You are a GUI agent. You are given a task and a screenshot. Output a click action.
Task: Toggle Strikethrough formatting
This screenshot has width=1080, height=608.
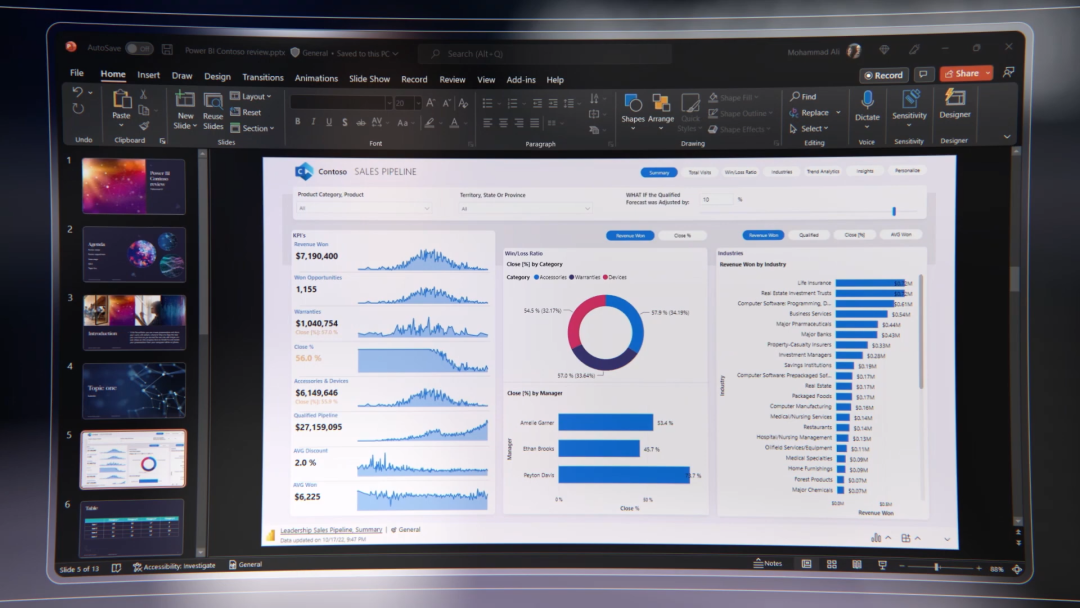[x=360, y=123]
